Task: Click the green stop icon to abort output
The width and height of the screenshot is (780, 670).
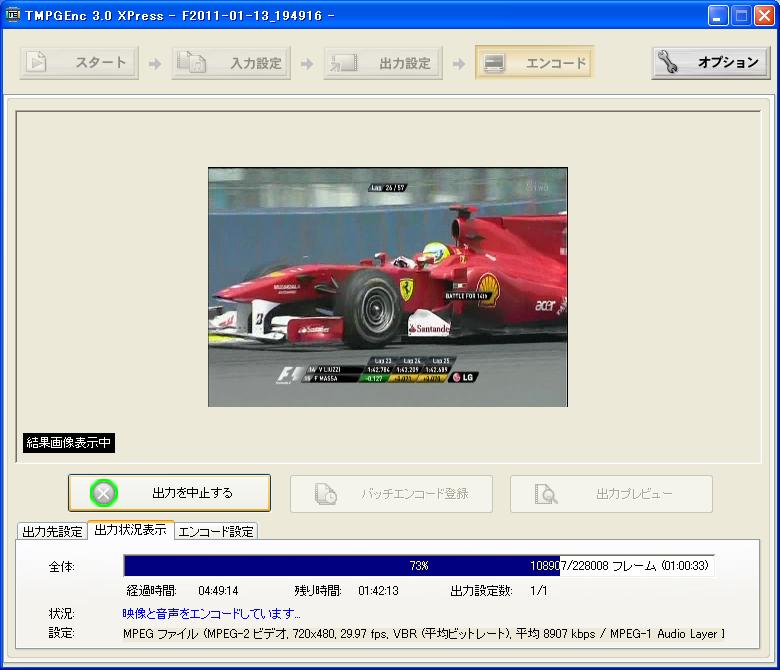Action: click(104, 493)
